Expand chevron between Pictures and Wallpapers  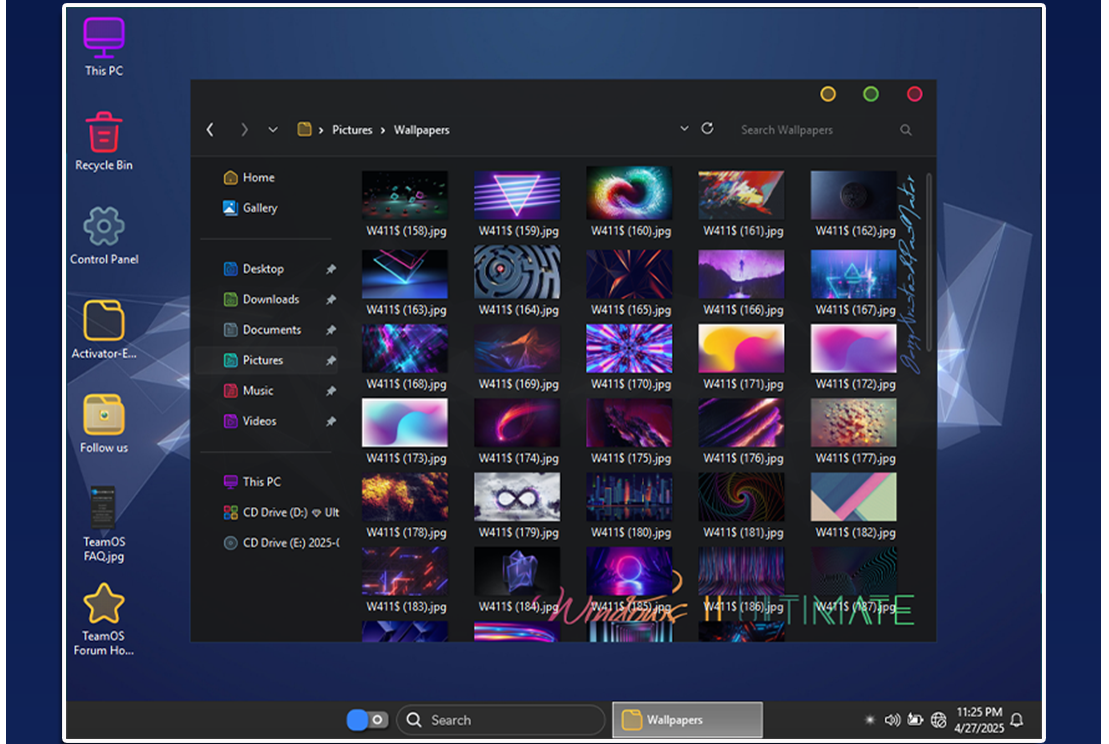[x=382, y=130]
